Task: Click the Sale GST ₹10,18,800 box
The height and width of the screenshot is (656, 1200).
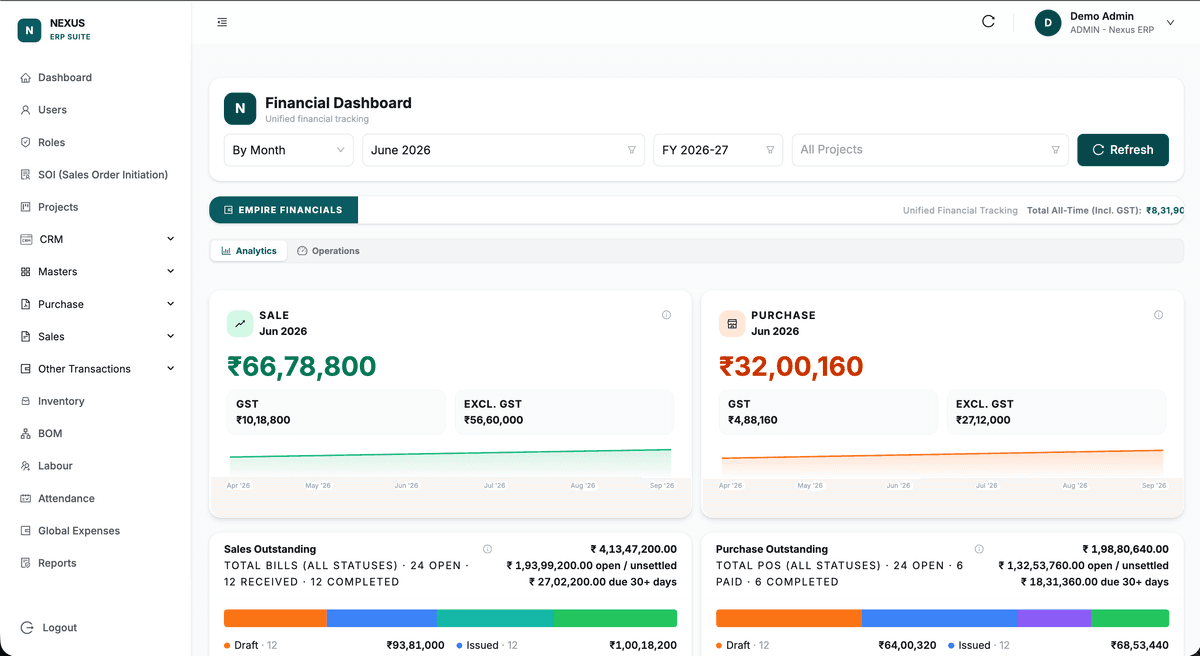Action: click(x=336, y=412)
